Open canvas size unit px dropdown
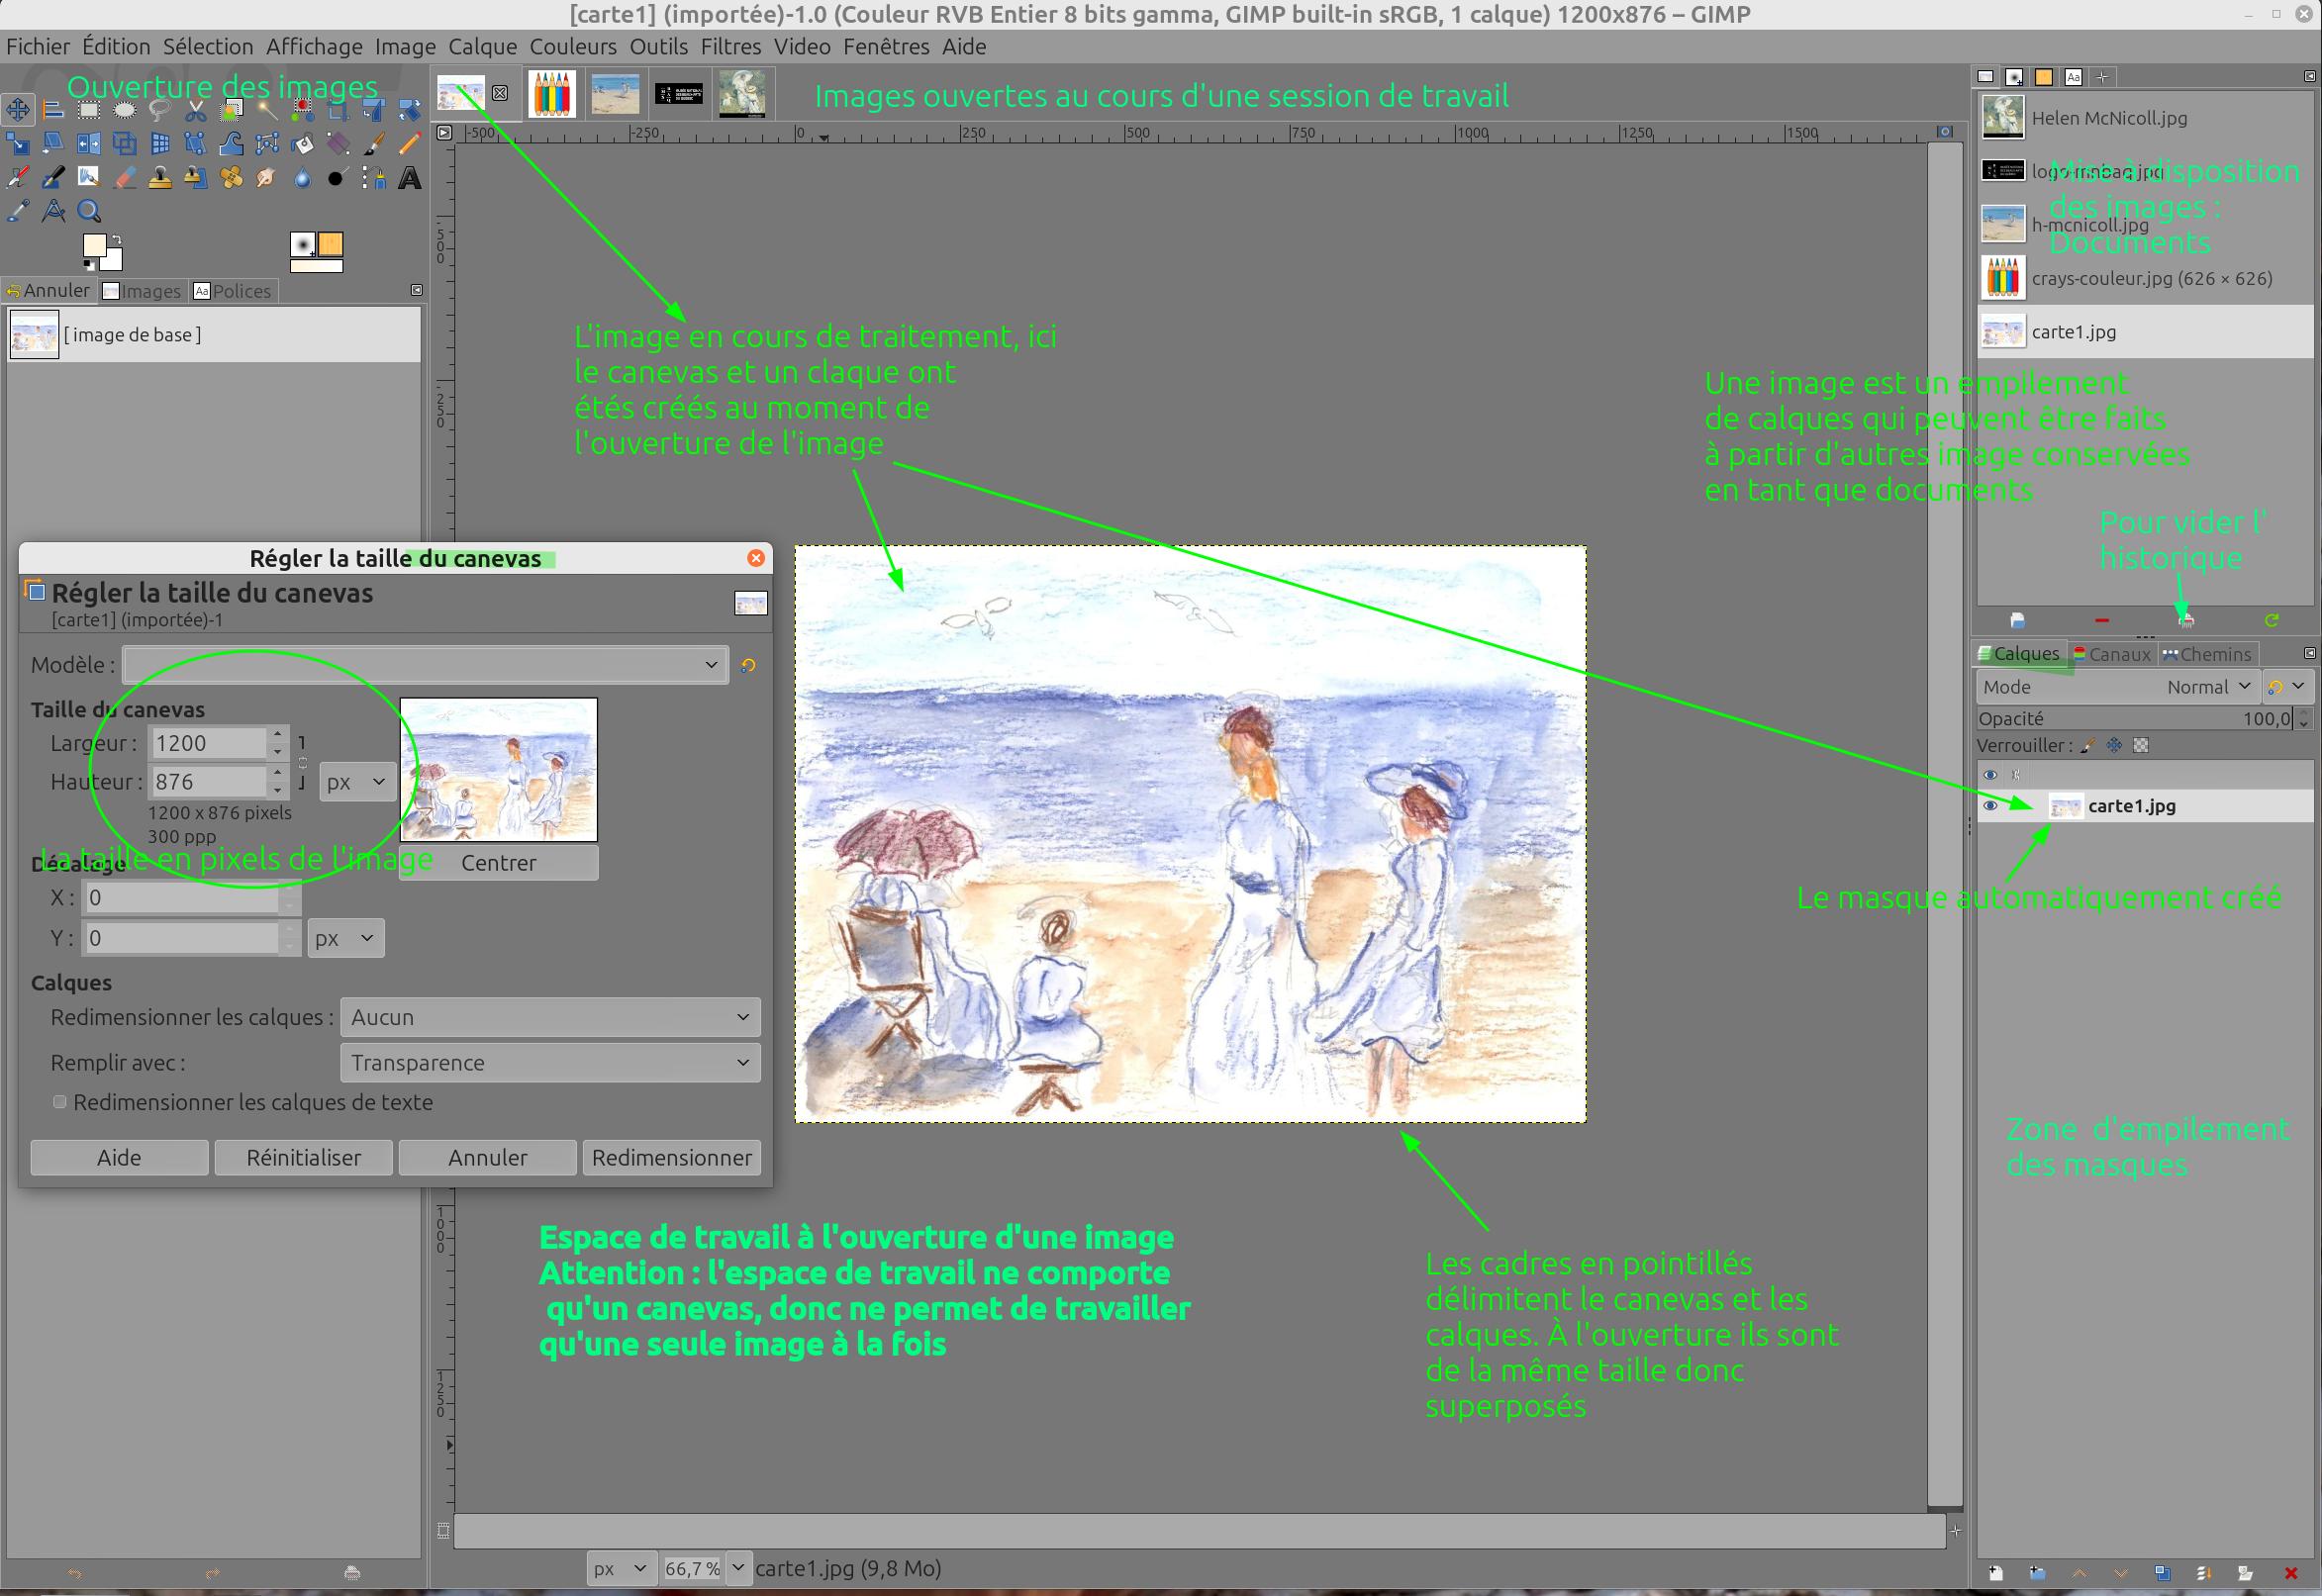The image size is (2322, 1596). [357, 782]
